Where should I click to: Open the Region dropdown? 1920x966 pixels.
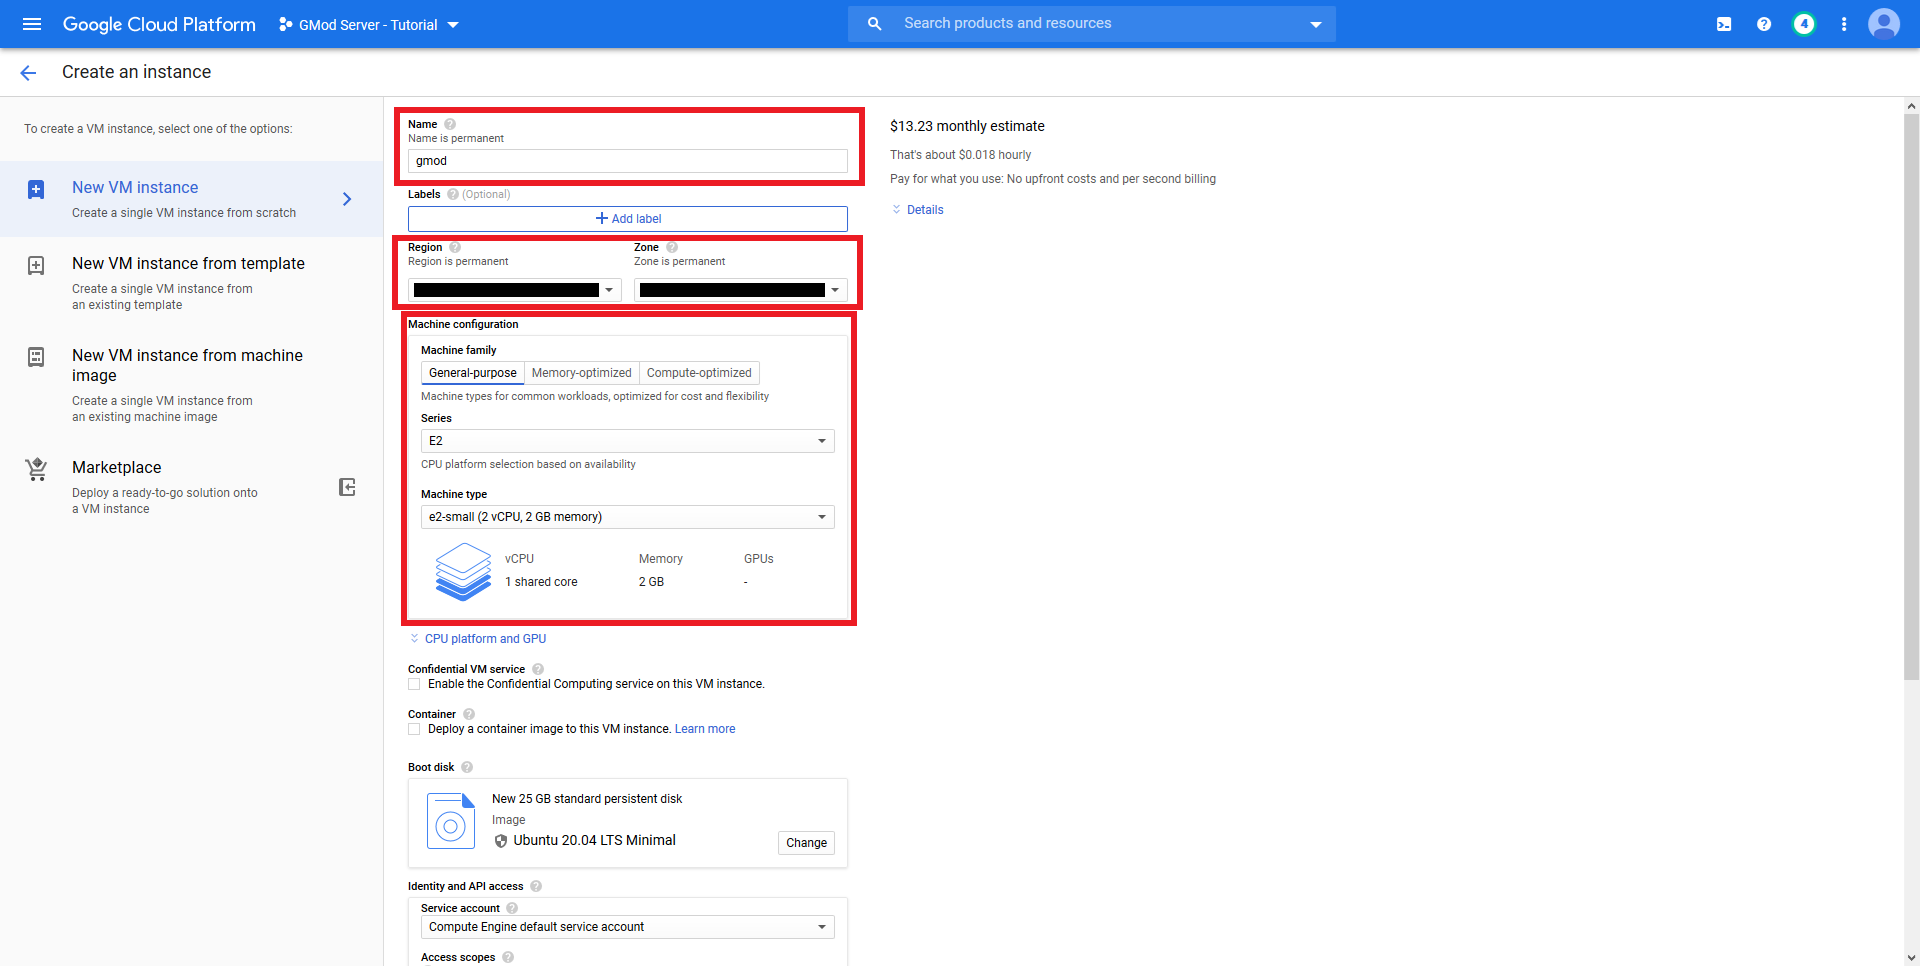(515, 290)
